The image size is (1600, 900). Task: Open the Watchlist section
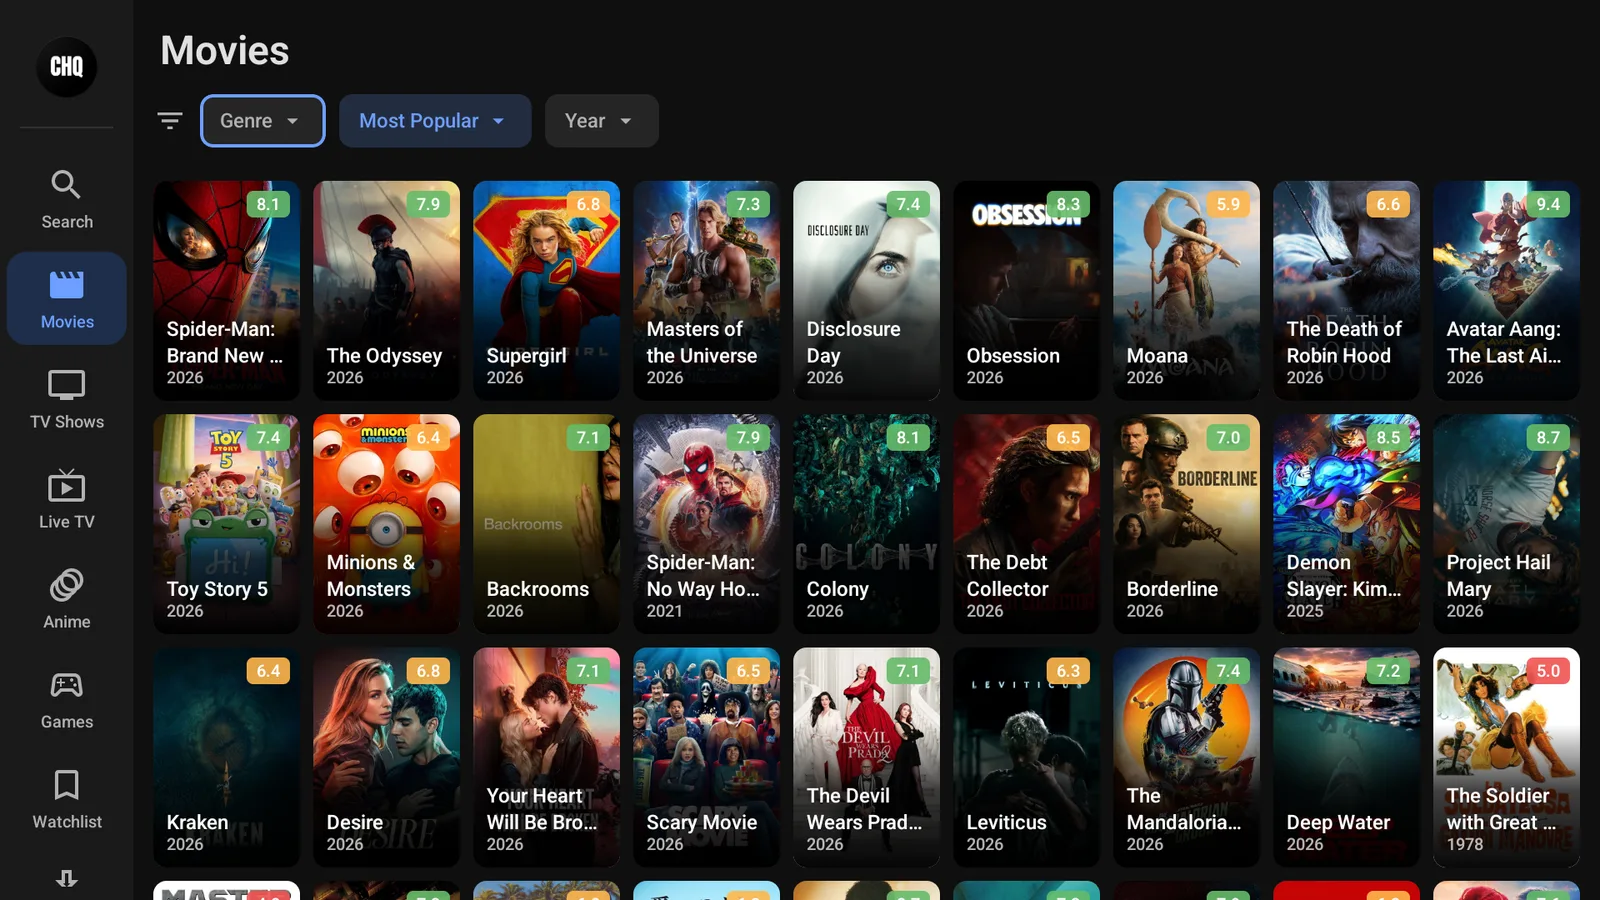[x=67, y=799]
